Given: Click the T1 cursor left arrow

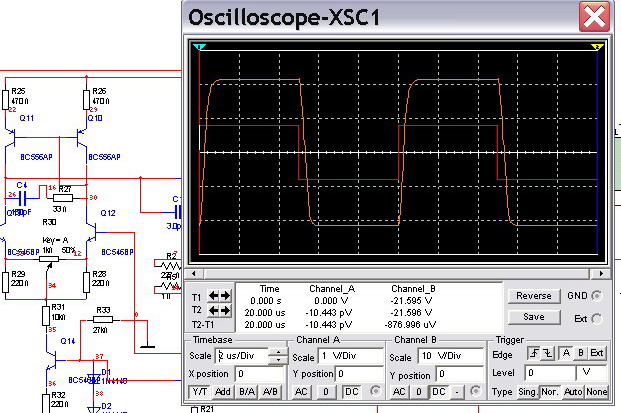Looking at the screenshot, I should (x=214, y=296).
